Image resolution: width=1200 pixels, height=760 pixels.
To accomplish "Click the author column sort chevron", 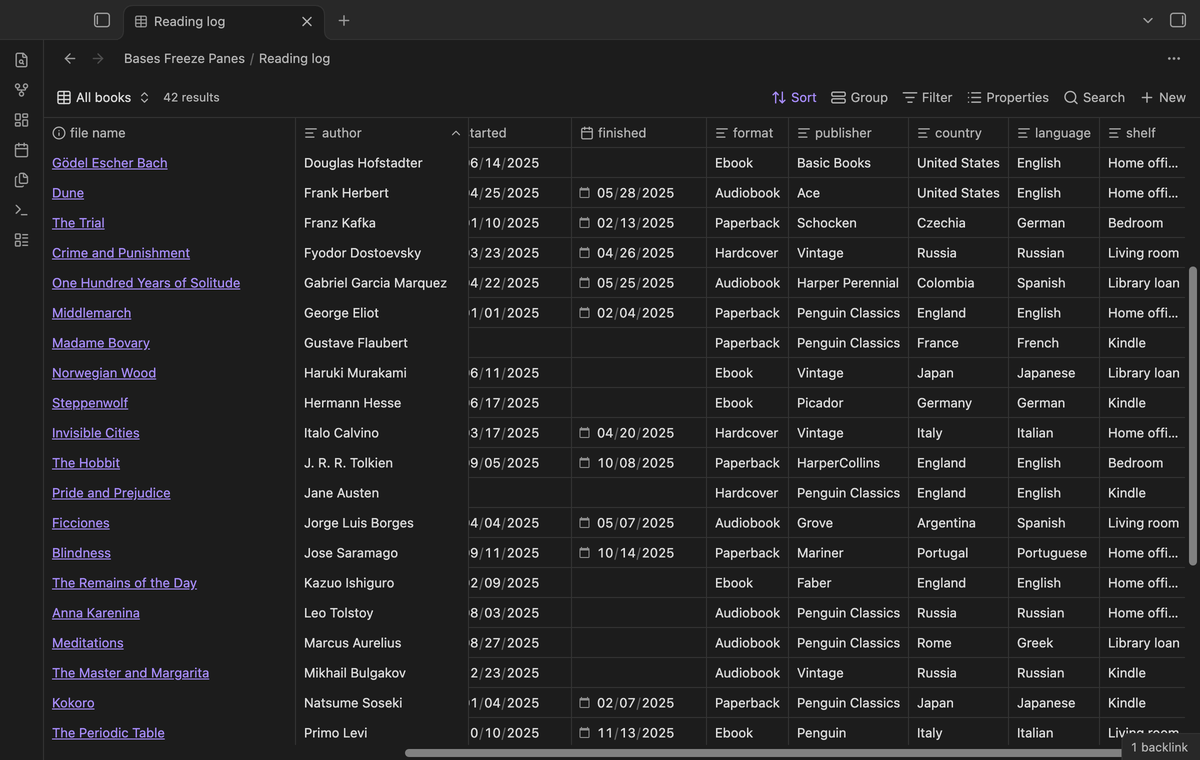I will pos(456,133).
